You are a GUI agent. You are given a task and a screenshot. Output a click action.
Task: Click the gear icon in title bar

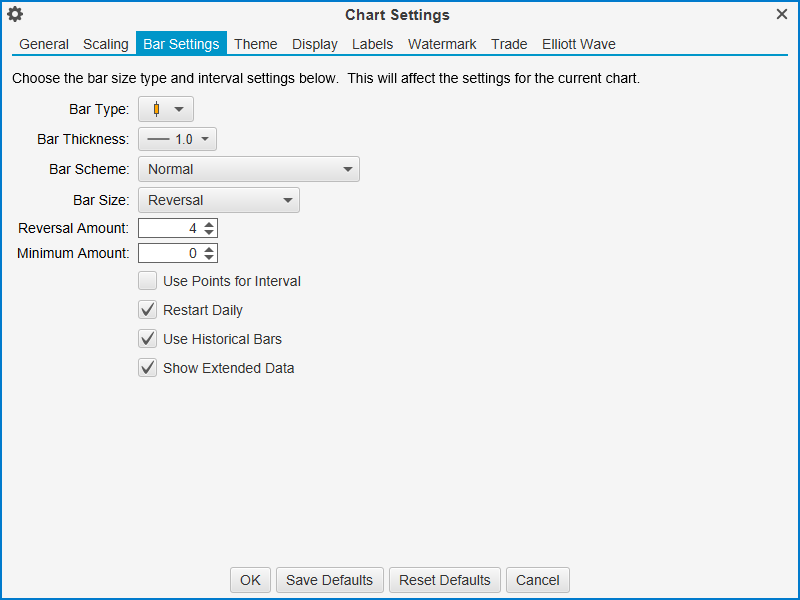click(x=15, y=14)
